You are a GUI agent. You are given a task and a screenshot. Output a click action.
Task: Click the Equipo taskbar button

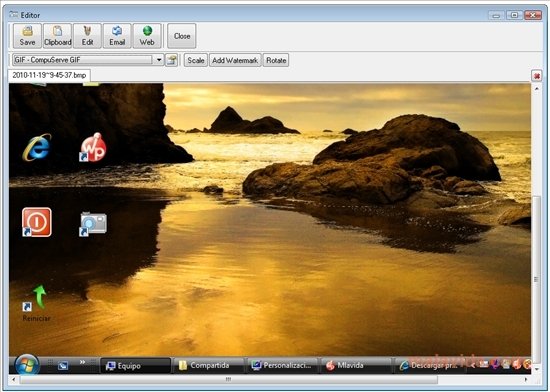[135, 366]
